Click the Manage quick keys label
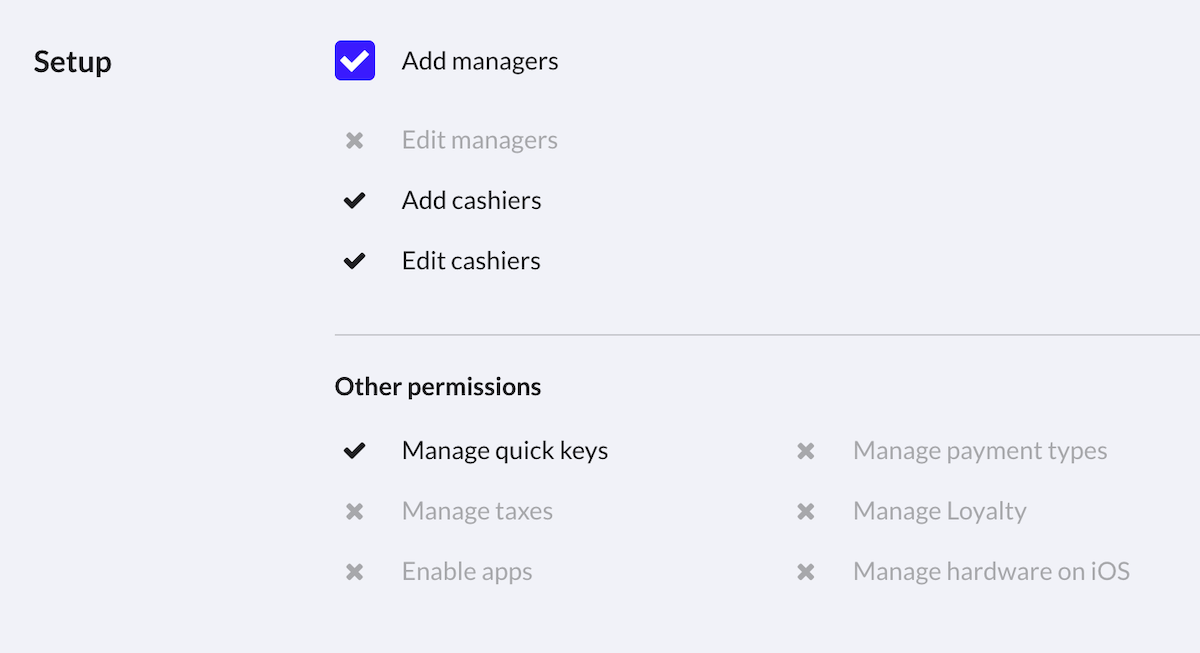1200x653 pixels. click(504, 450)
